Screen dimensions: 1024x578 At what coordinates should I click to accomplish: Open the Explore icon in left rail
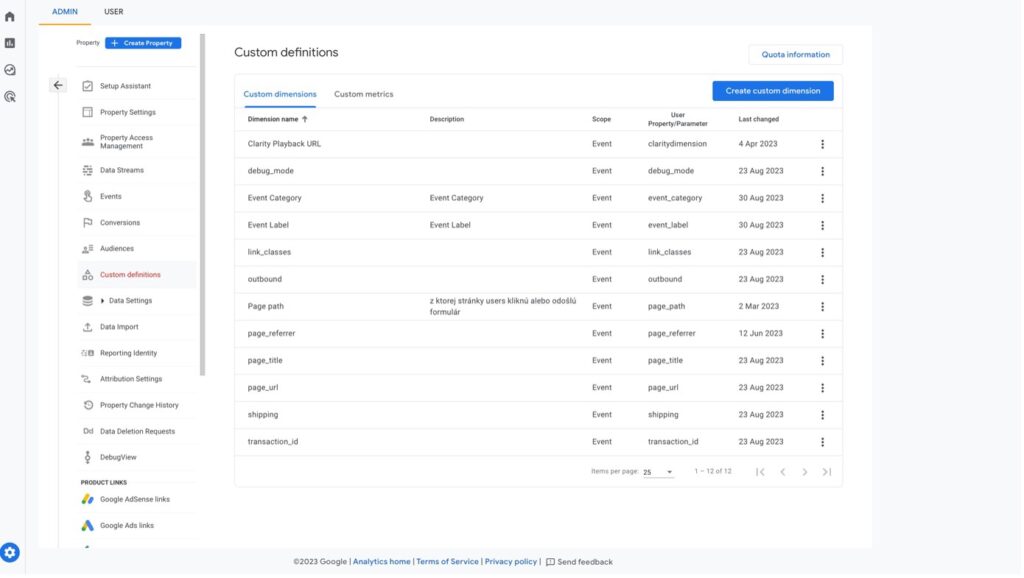(10, 70)
